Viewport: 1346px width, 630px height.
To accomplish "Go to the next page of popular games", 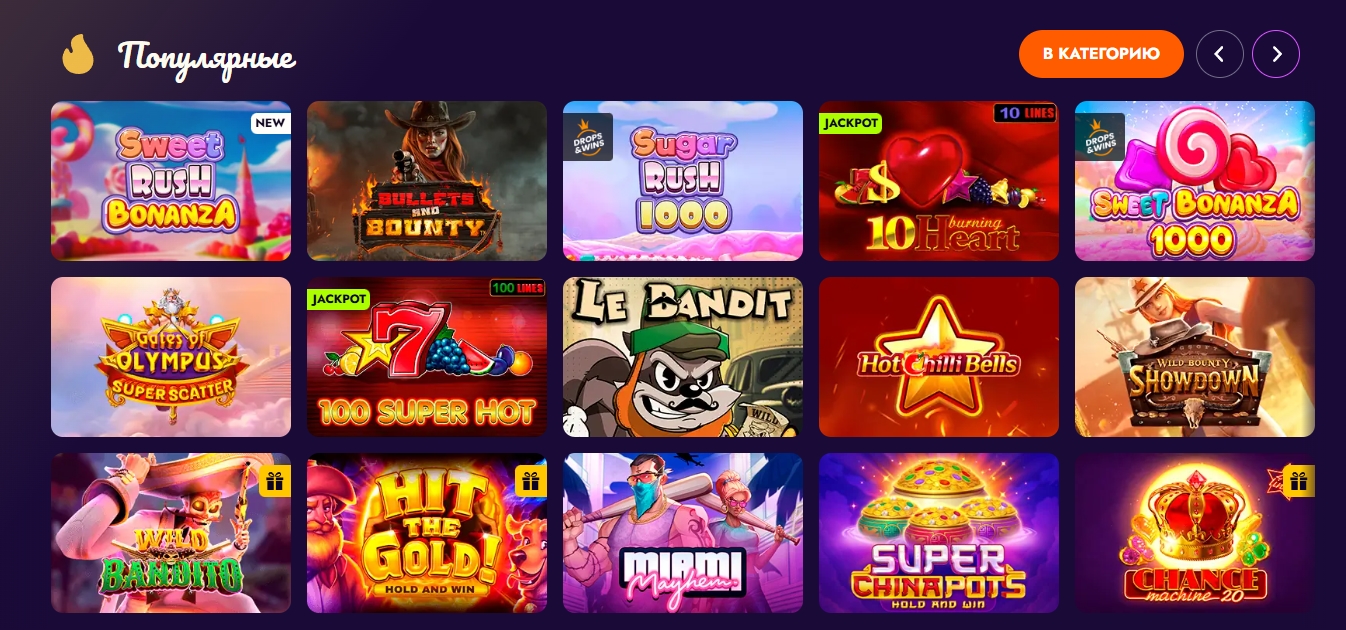I will click(x=1276, y=54).
